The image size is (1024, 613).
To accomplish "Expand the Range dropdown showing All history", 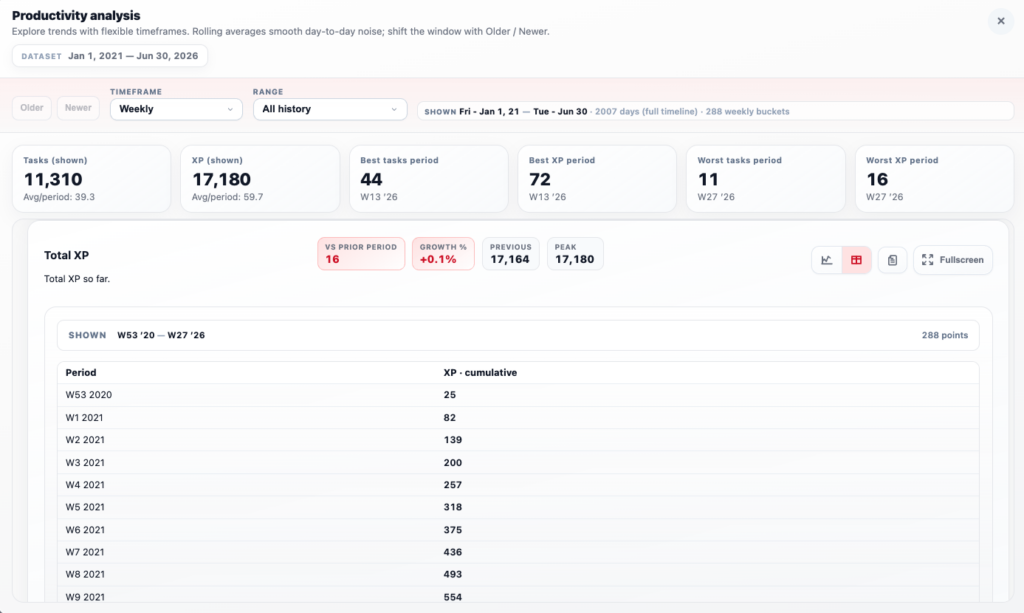I will pyautogui.click(x=329, y=109).
